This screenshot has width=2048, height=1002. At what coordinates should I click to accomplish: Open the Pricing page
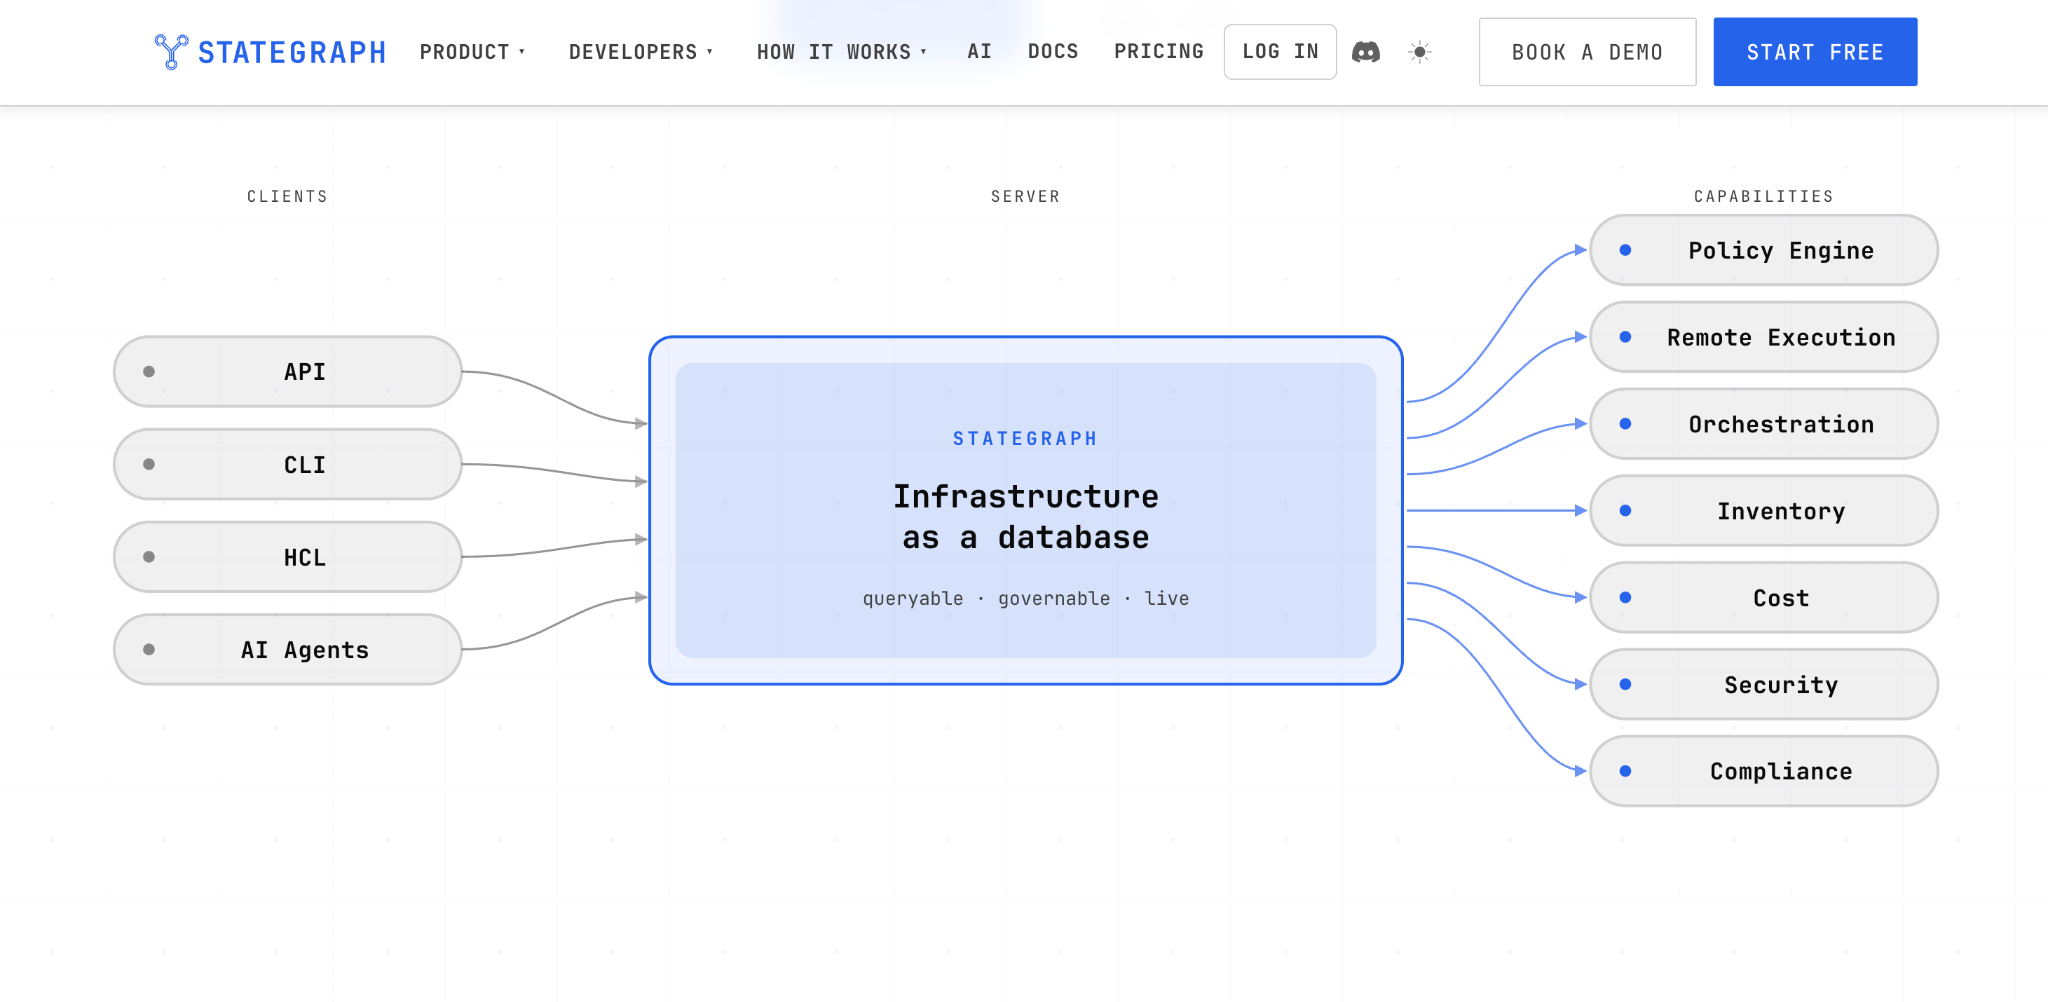pyautogui.click(x=1159, y=52)
